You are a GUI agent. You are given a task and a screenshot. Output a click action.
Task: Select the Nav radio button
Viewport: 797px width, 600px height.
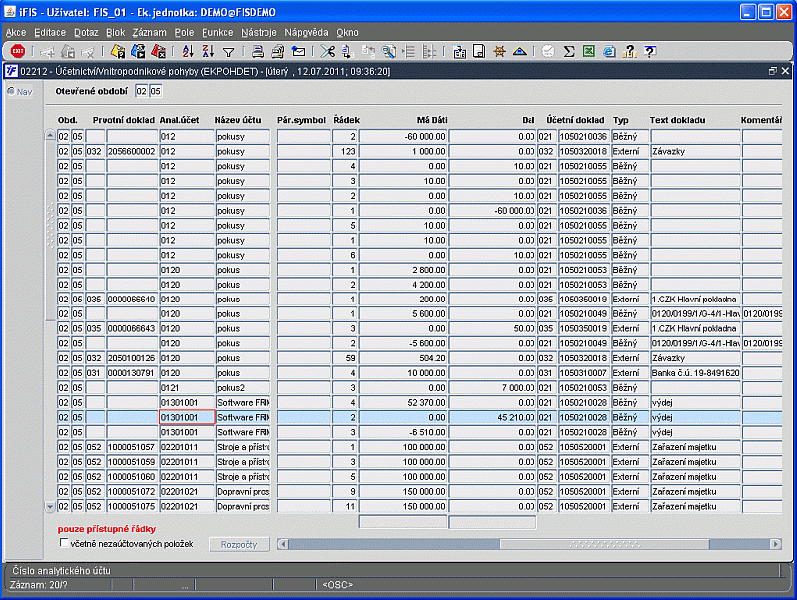point(11,91)
